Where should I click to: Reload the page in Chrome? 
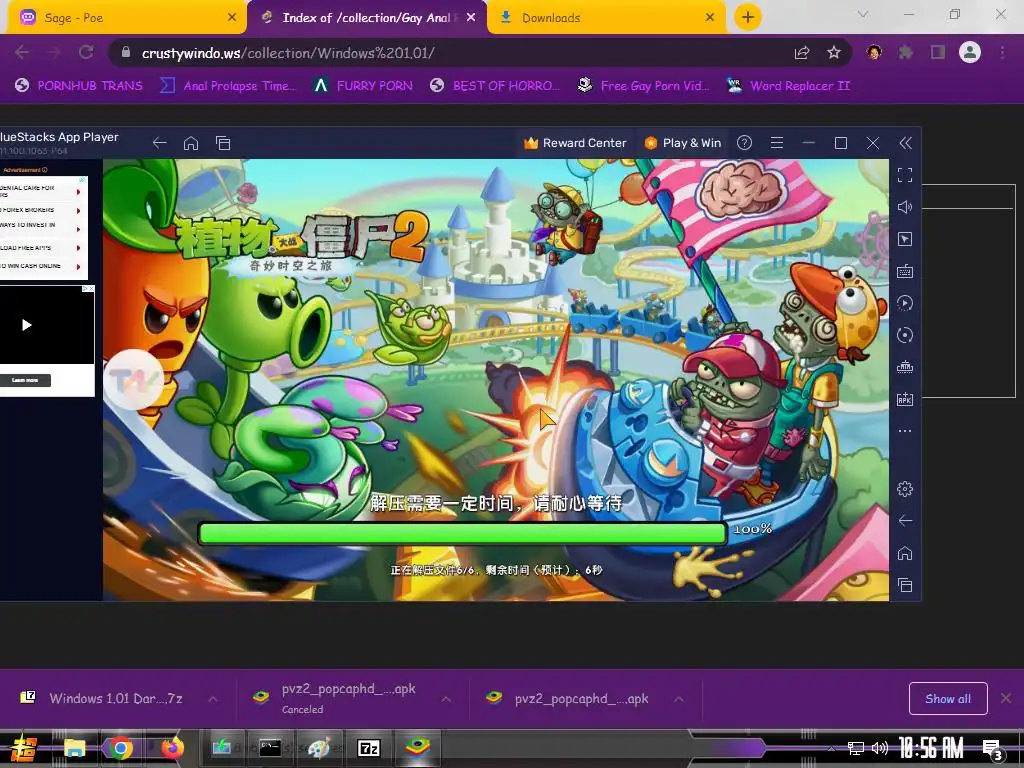(86, 53)
